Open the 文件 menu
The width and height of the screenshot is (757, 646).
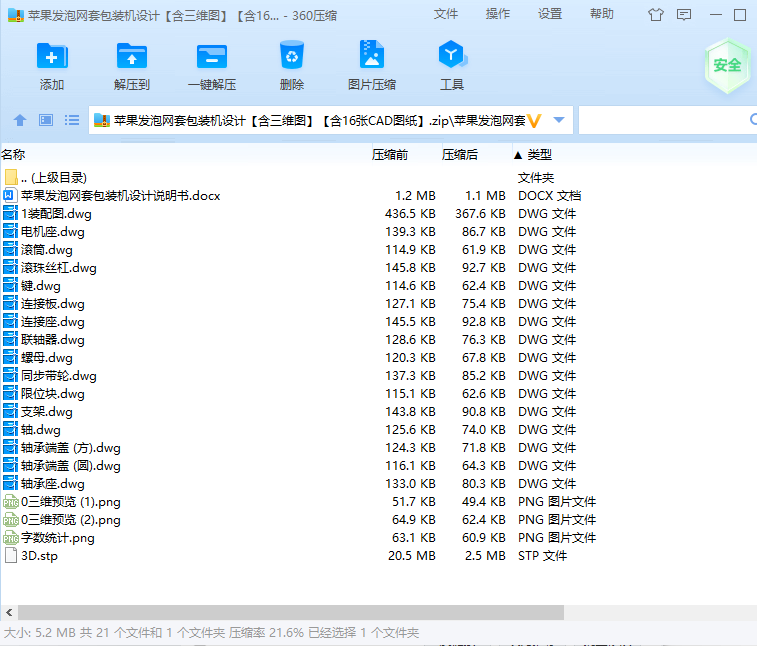click(x=446, y=14)
